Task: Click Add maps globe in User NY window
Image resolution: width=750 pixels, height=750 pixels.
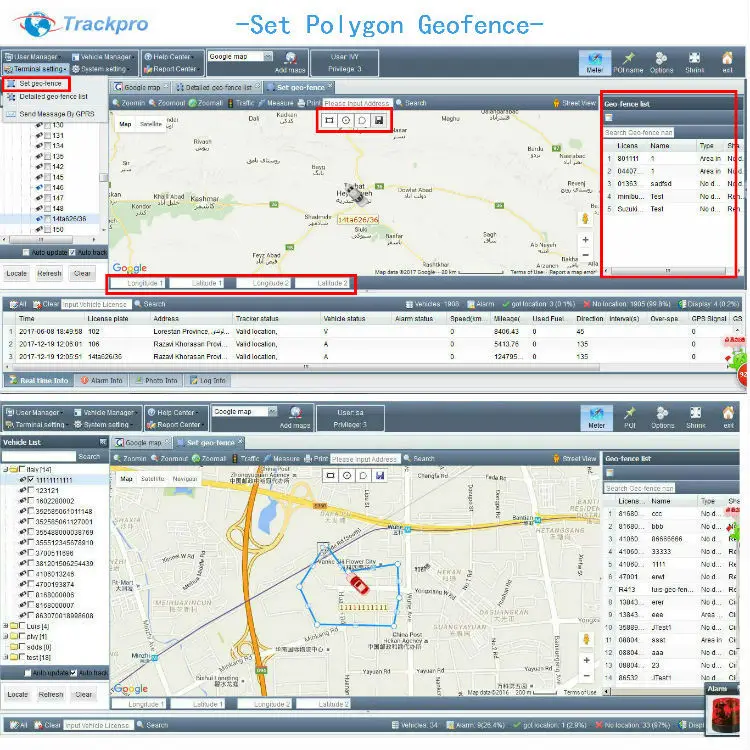Action: pyautogui.click(x=290, y=58)
